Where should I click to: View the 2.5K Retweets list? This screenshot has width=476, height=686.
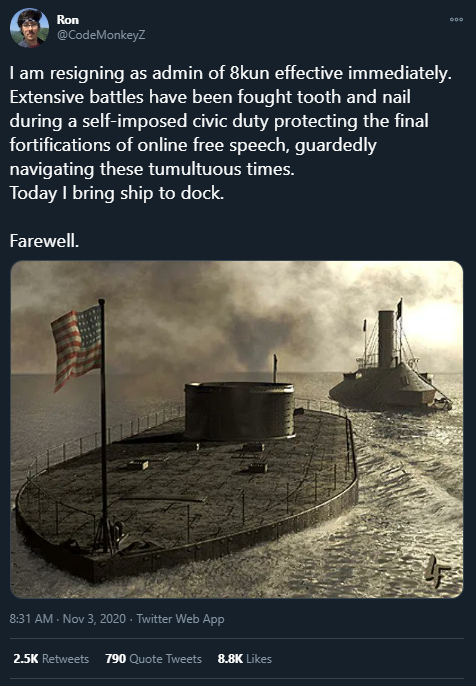pyautogui.click(x=51, y=658)
